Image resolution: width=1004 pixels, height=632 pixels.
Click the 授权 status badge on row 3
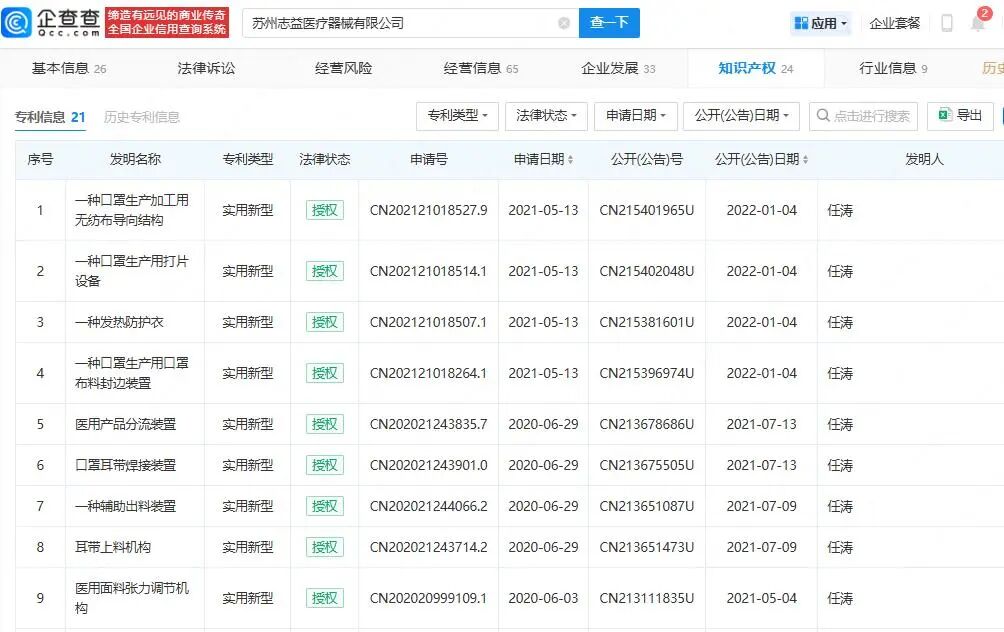pos(324,322)
